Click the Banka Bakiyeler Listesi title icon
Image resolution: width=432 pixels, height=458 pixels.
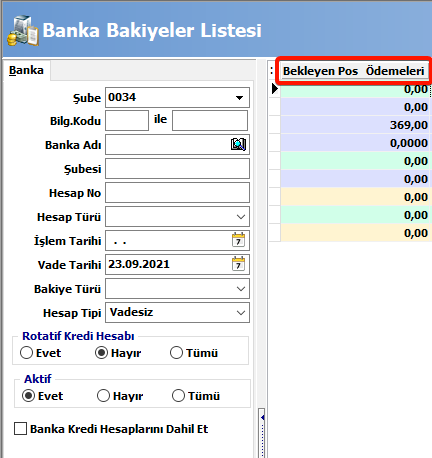[23, 31]
